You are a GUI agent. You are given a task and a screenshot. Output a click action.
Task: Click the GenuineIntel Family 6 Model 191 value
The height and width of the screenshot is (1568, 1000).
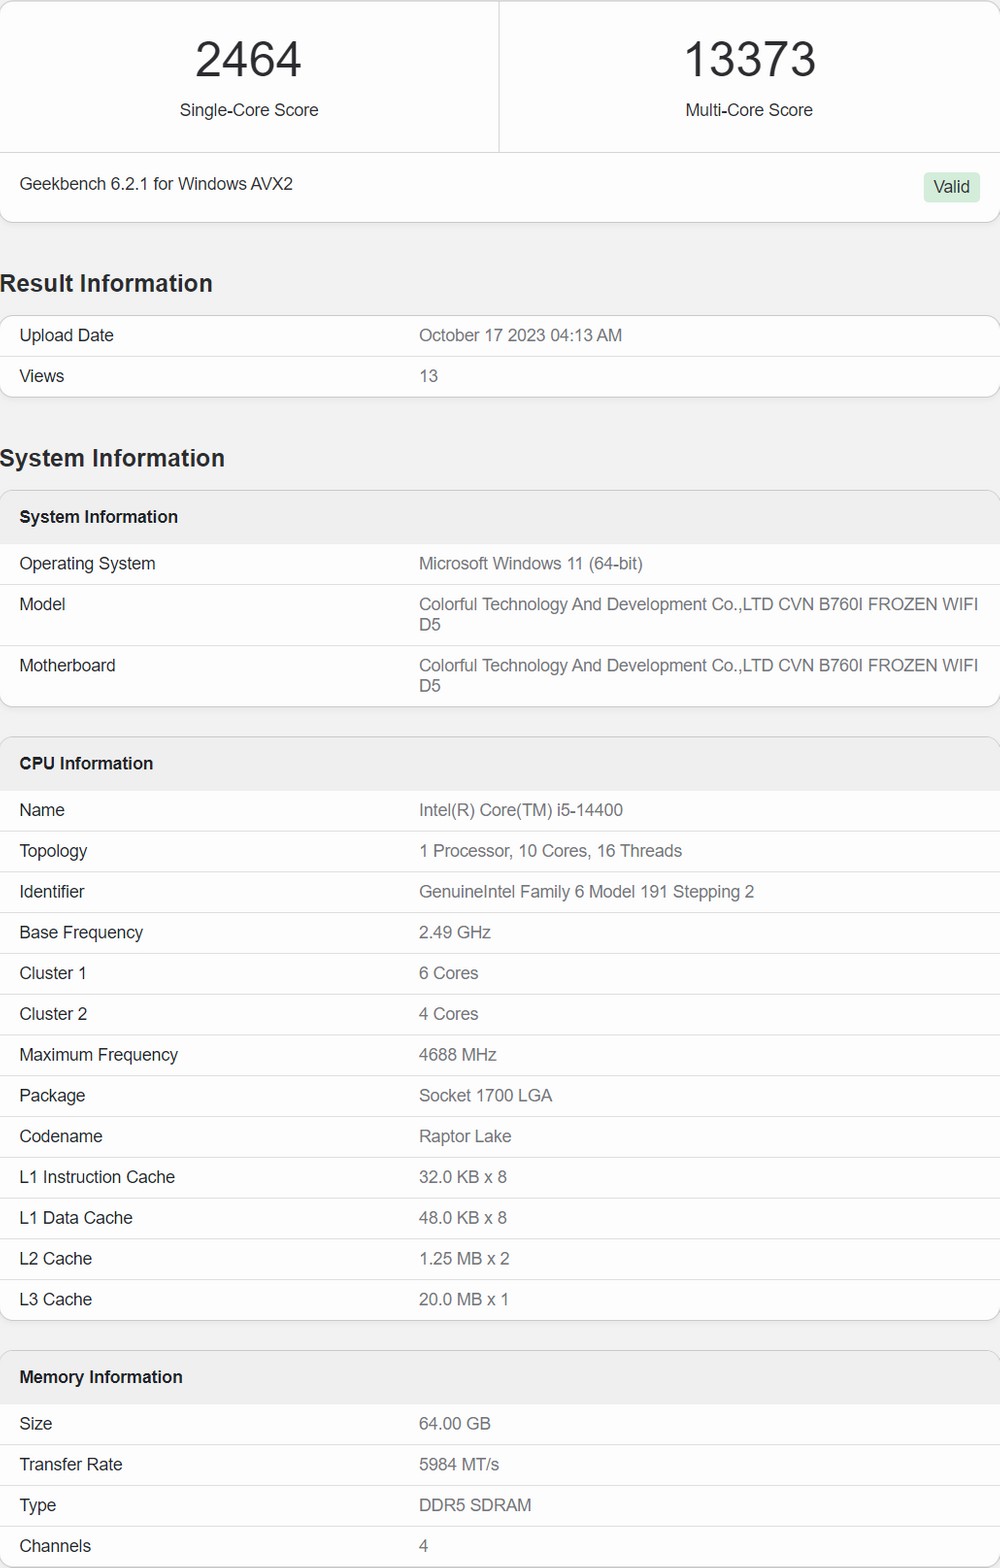pyautogui.click(x=586, y=892)
